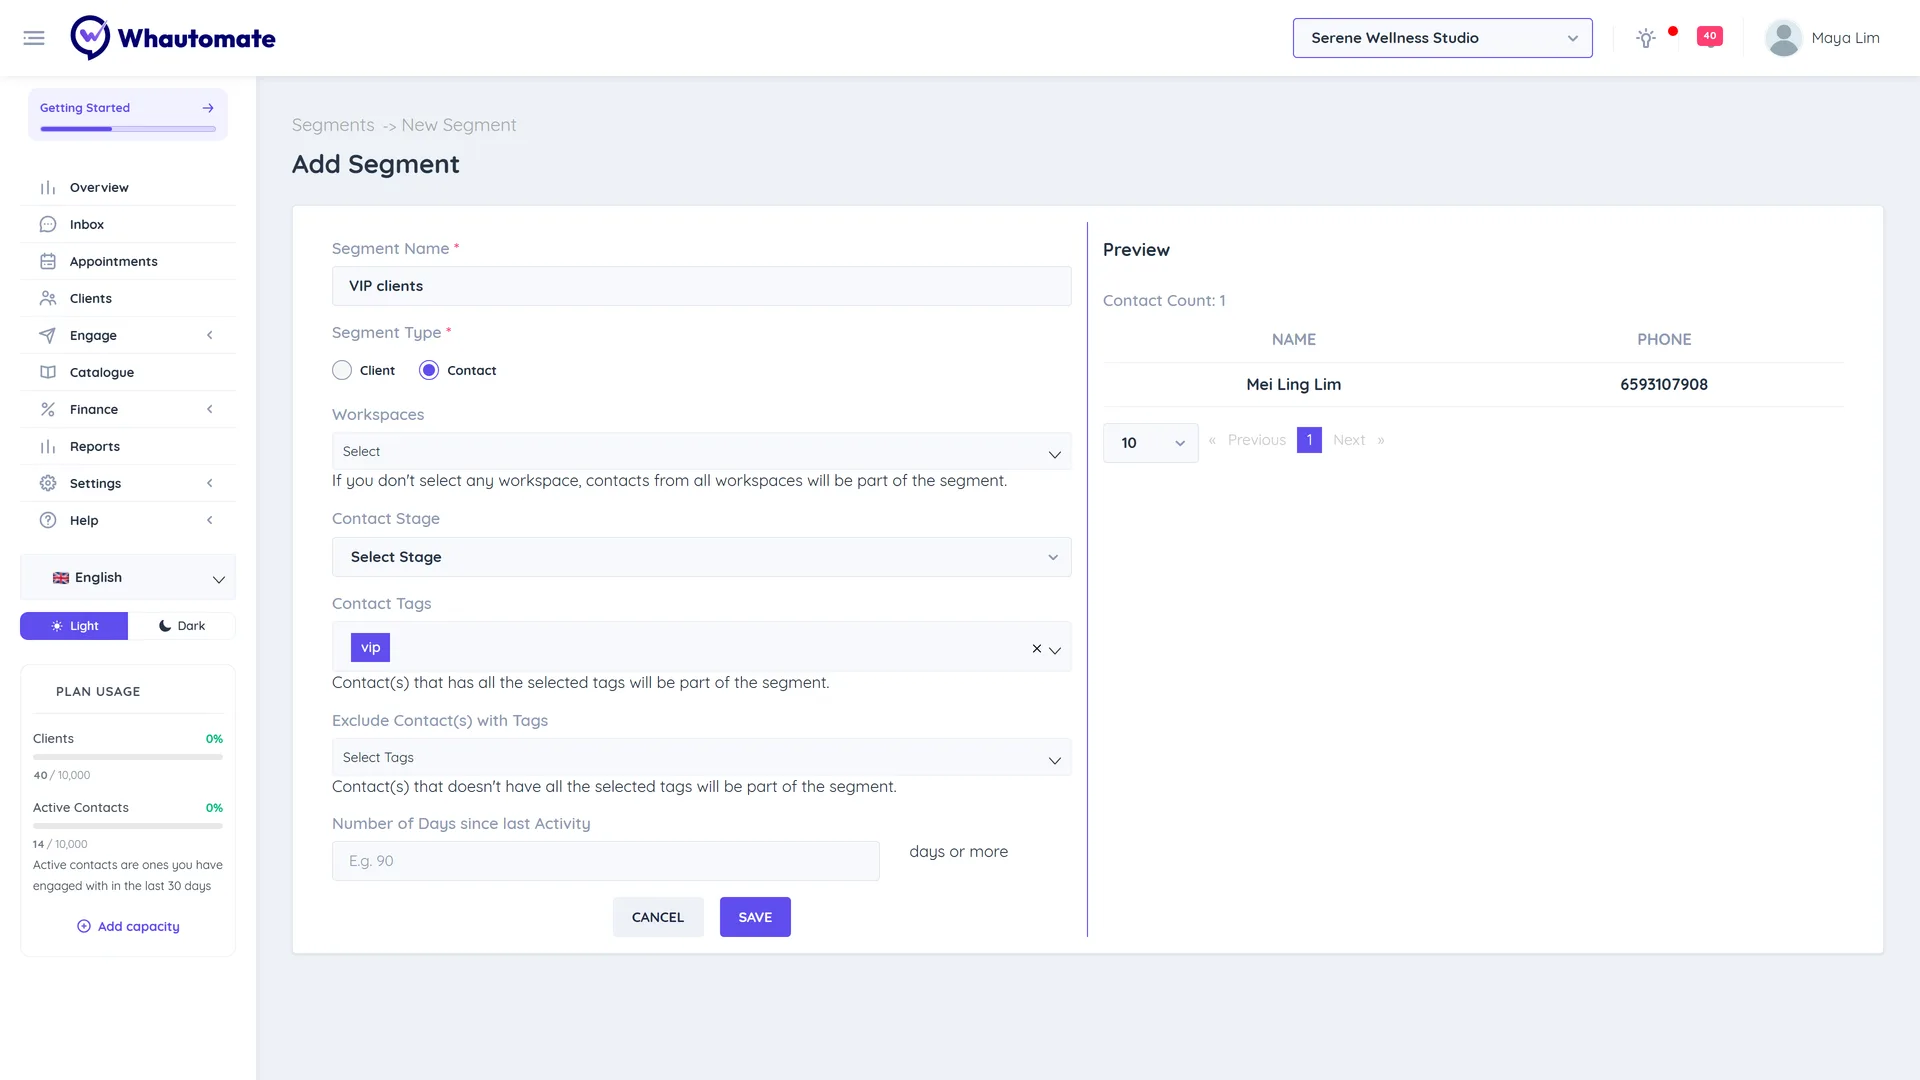This screenshot has height=1080, width=1920.
Task: Click the Getting Started progress bar
Action: 128,129
